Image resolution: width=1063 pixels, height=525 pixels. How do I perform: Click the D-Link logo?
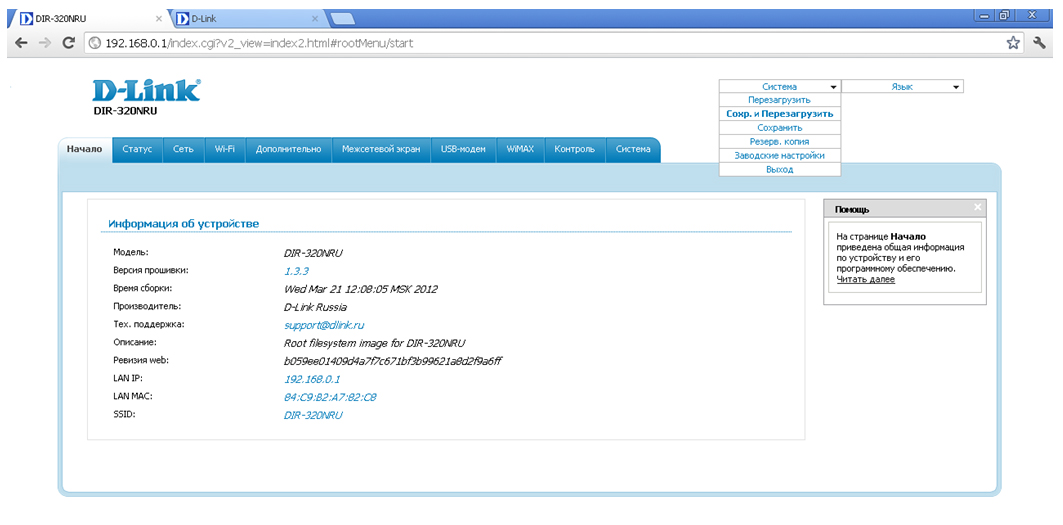146,91
